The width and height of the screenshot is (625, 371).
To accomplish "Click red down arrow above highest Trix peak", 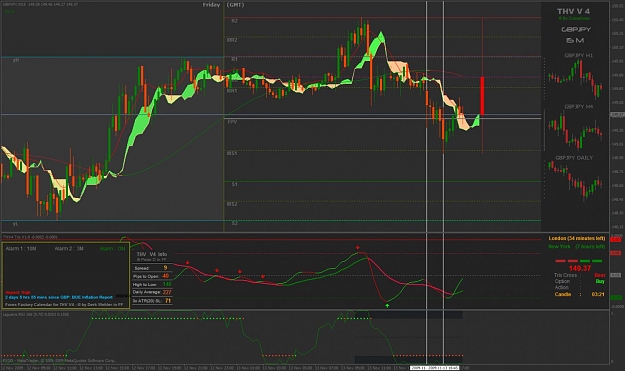I will (358, 247).
